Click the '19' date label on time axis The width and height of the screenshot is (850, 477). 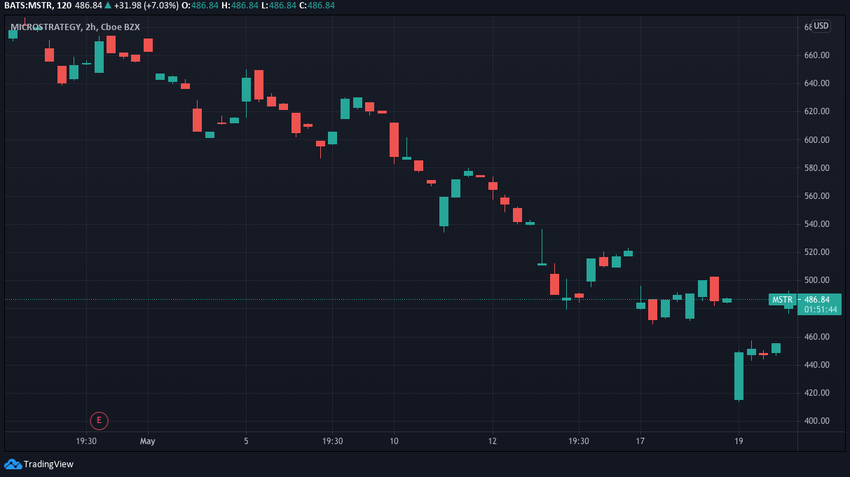coord(738,441)
